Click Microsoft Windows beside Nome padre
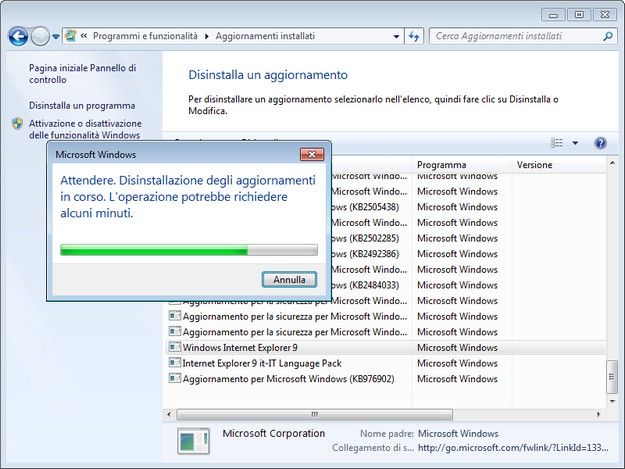This screenshot has width=625, height=469. [458, 434]
